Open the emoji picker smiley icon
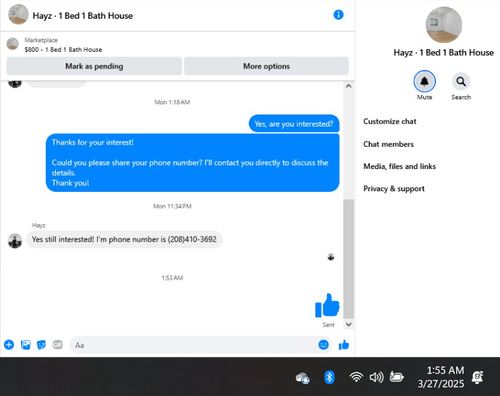This screenshot has height=396, width=500. click(x=323, y=345)
